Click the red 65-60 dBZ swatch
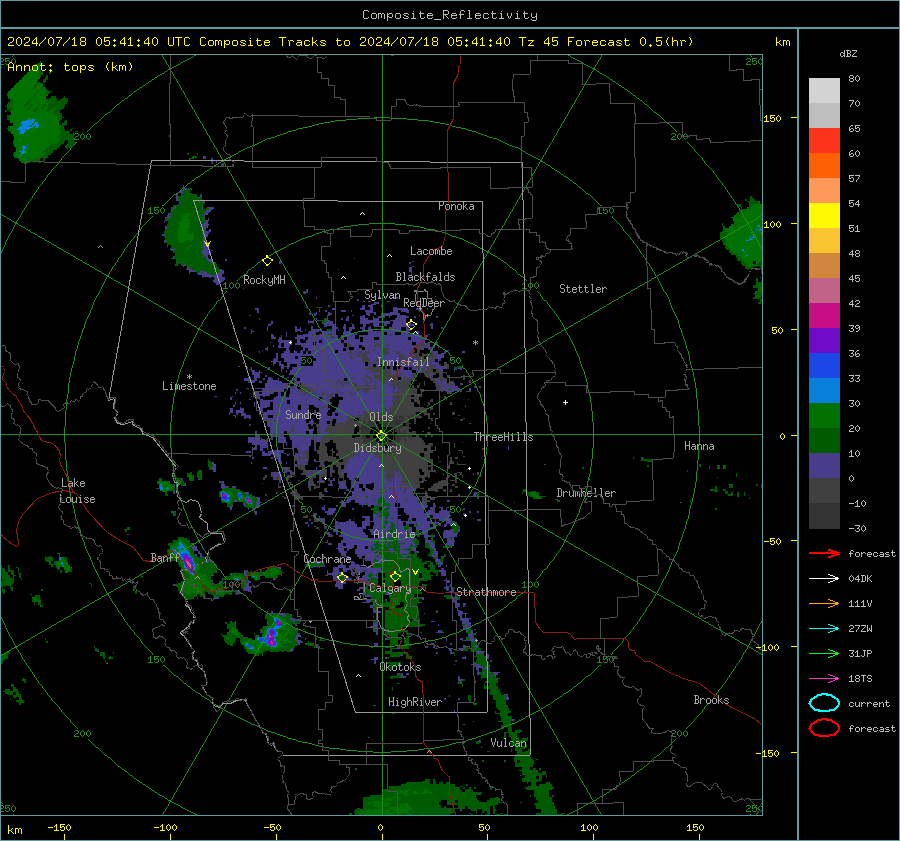Viewport: 900px width, 841px height. [x=824, y=141]
